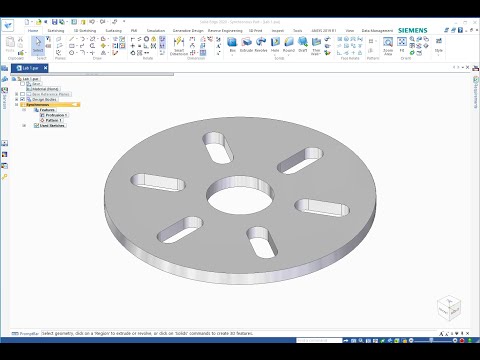Close the Lab 1.par document tab
480x360 pixels.
pos(45,68)
